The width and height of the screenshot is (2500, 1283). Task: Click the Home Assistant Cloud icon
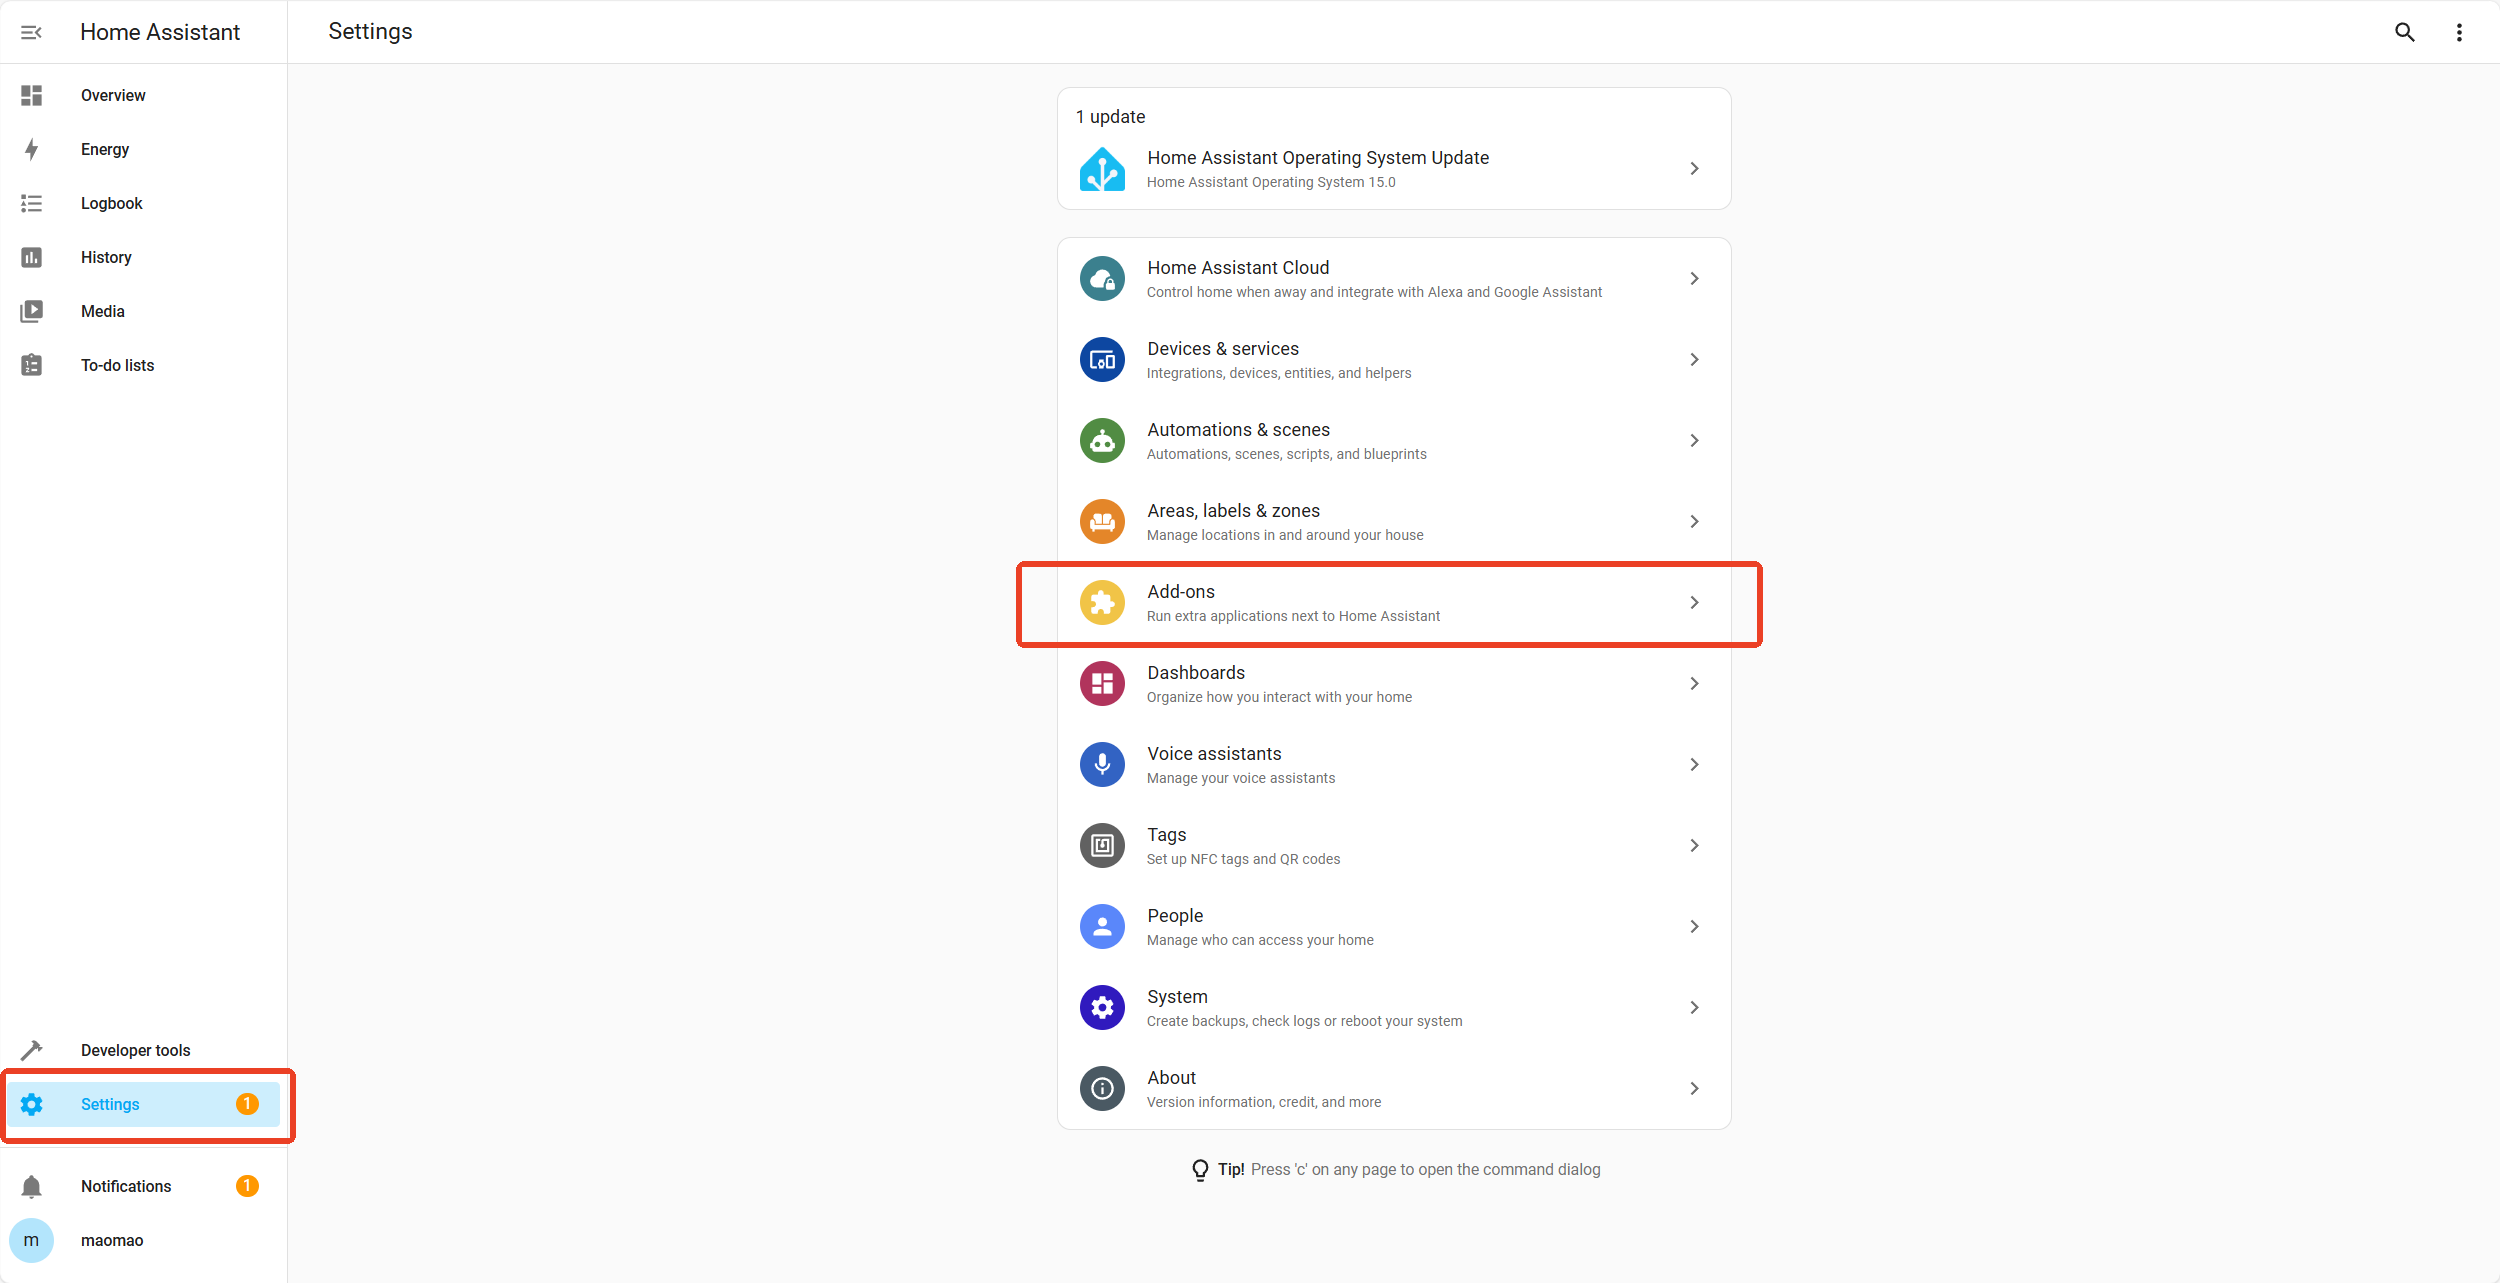pyautogui.click(x=1102, y=279)
